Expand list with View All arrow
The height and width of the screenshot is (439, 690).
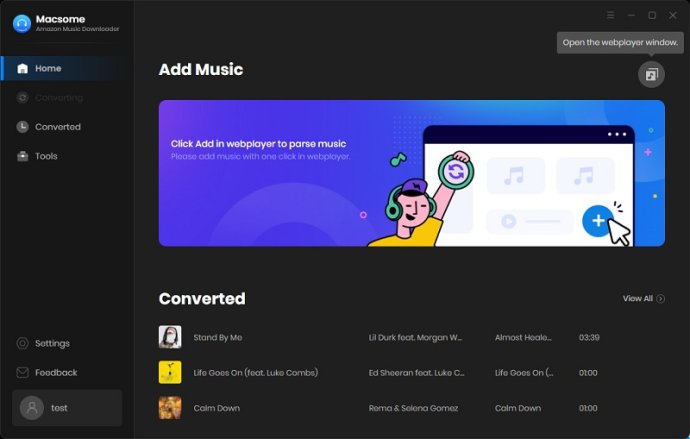coord(661,299)
